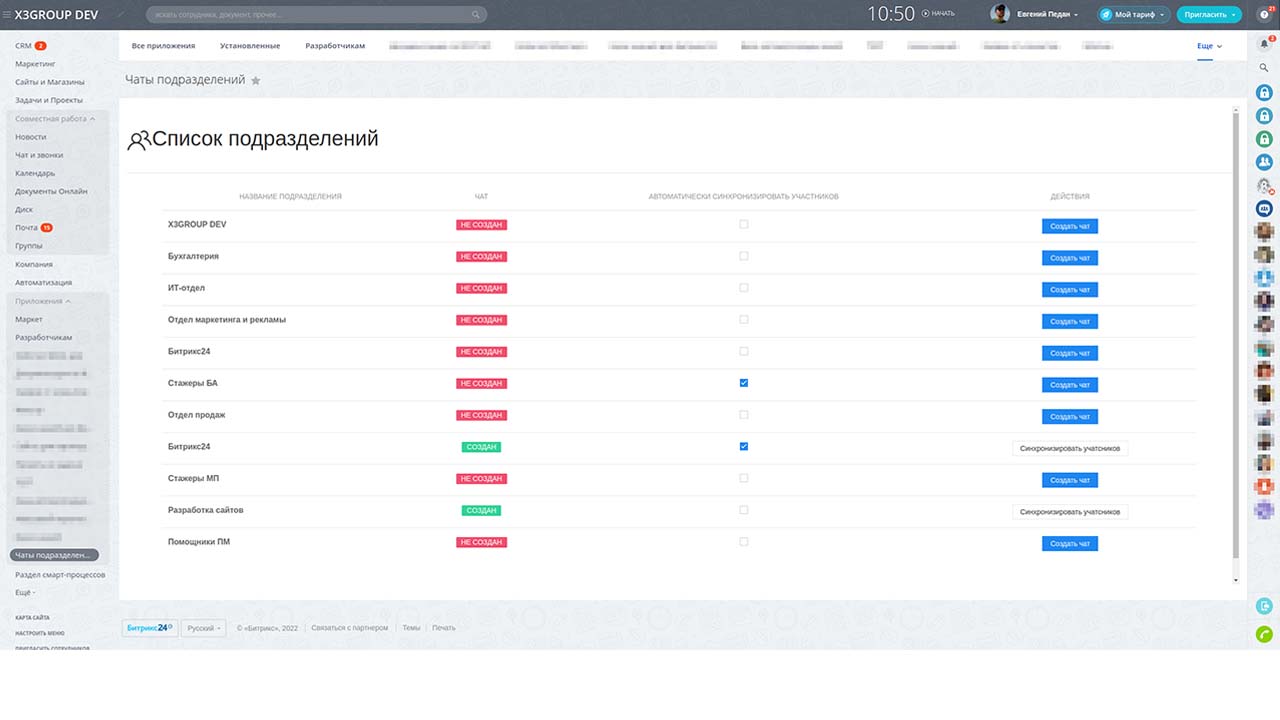This screenshot has height=720, width=1280.
Task: Switch to the Установленные tab
Action: (250, 46)
